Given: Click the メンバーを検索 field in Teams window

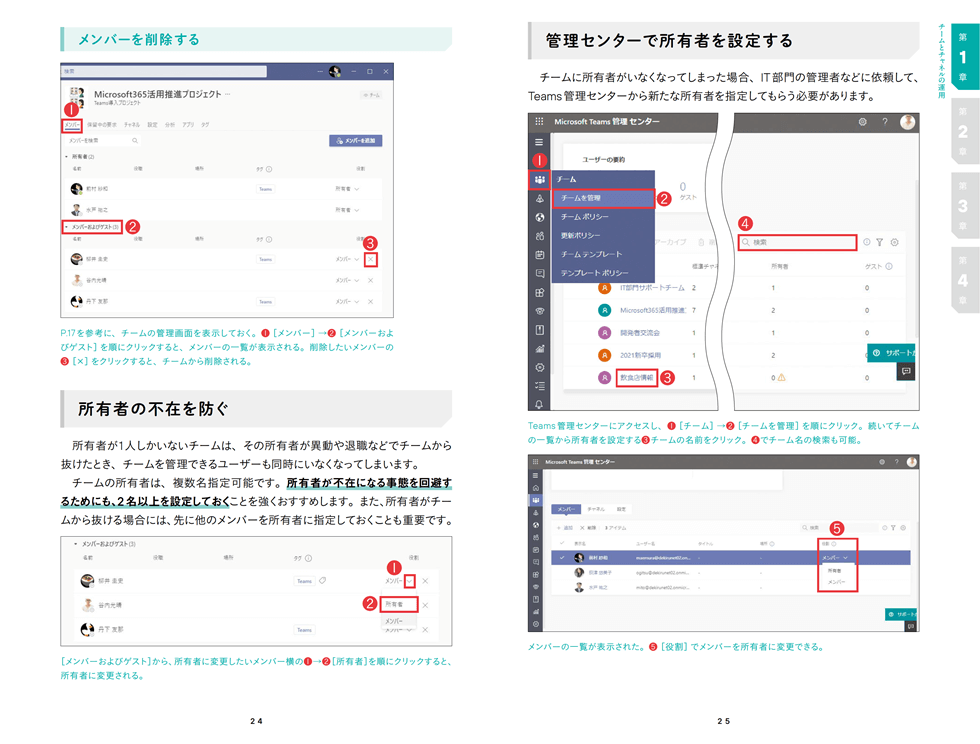Looking at the screenshot, I should 104,141.
